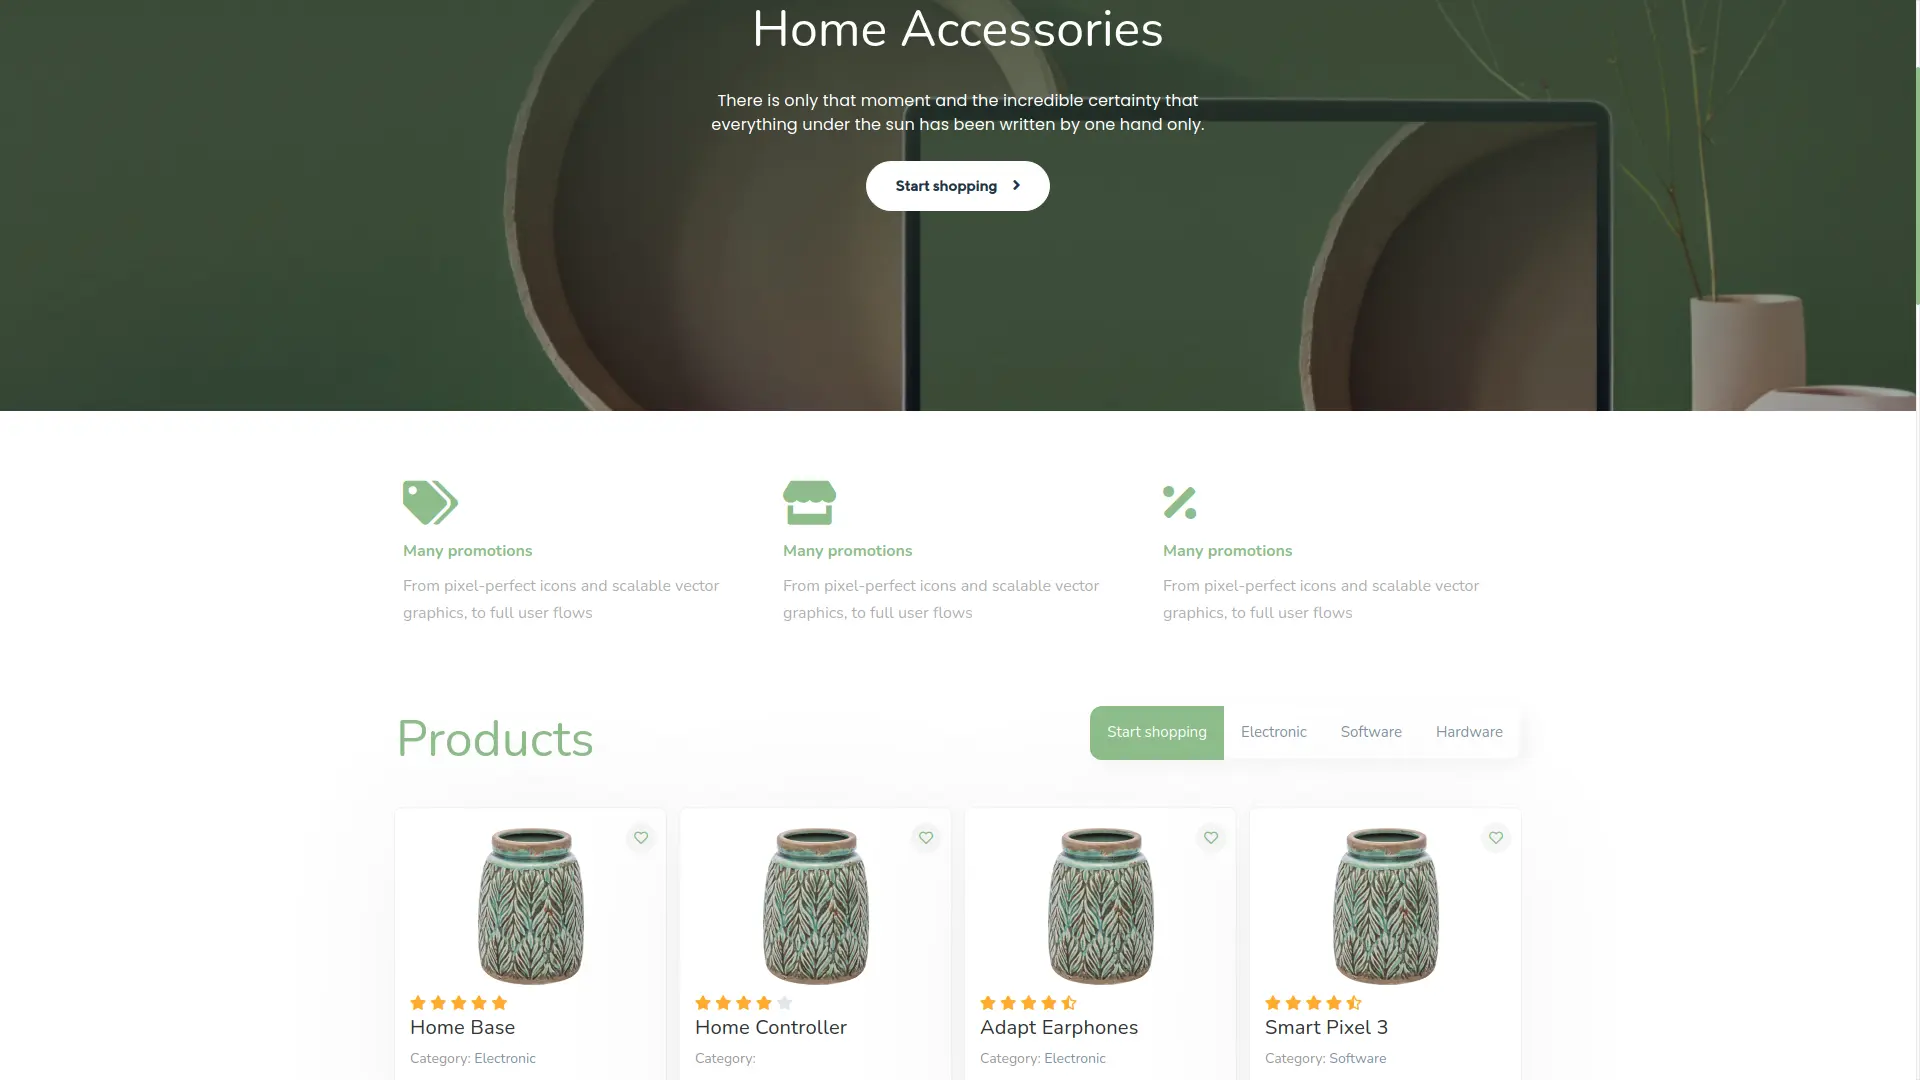Click the page vertical scrollbar thumb
Screen dimensions: 1920x1080
coord(1917,185)
